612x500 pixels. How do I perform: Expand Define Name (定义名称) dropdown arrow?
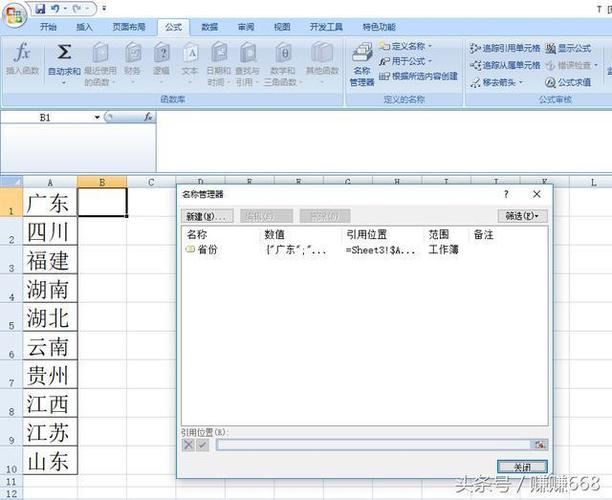tap(430, 46)
